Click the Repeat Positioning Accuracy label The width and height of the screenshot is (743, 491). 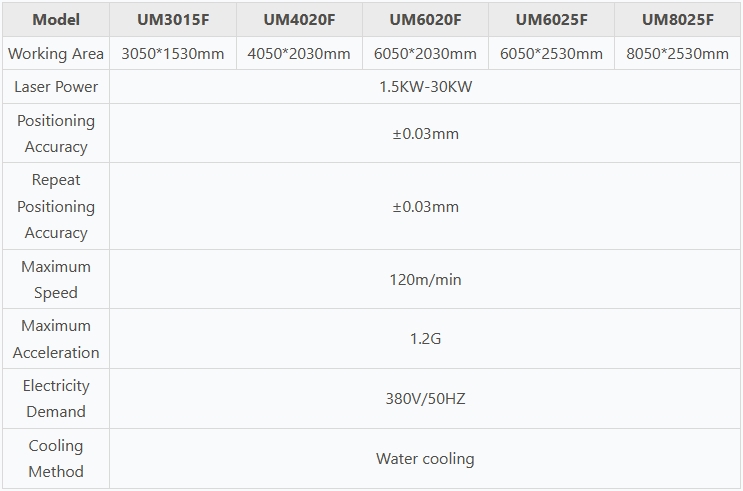point(56,206)
